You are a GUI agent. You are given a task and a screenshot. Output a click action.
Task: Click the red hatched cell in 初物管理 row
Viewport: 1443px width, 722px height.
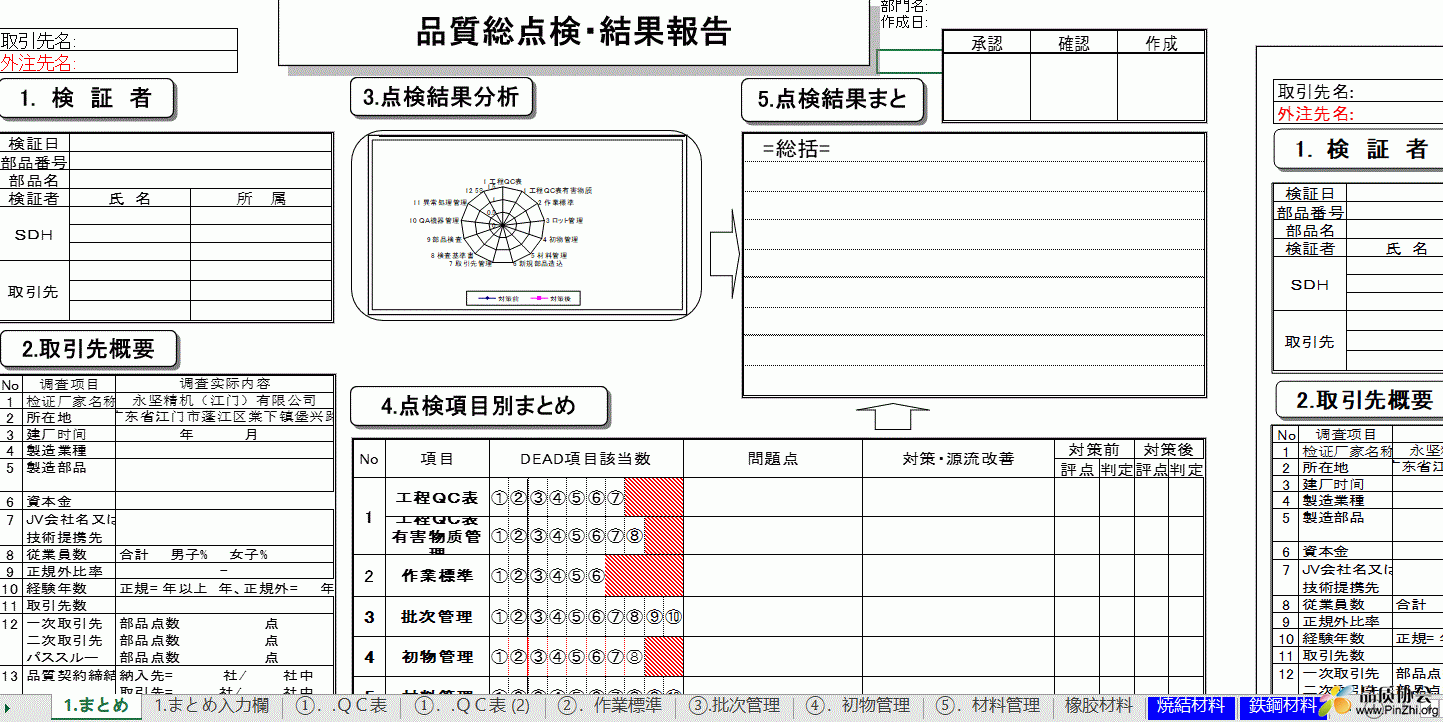click(x=664, y=657)
